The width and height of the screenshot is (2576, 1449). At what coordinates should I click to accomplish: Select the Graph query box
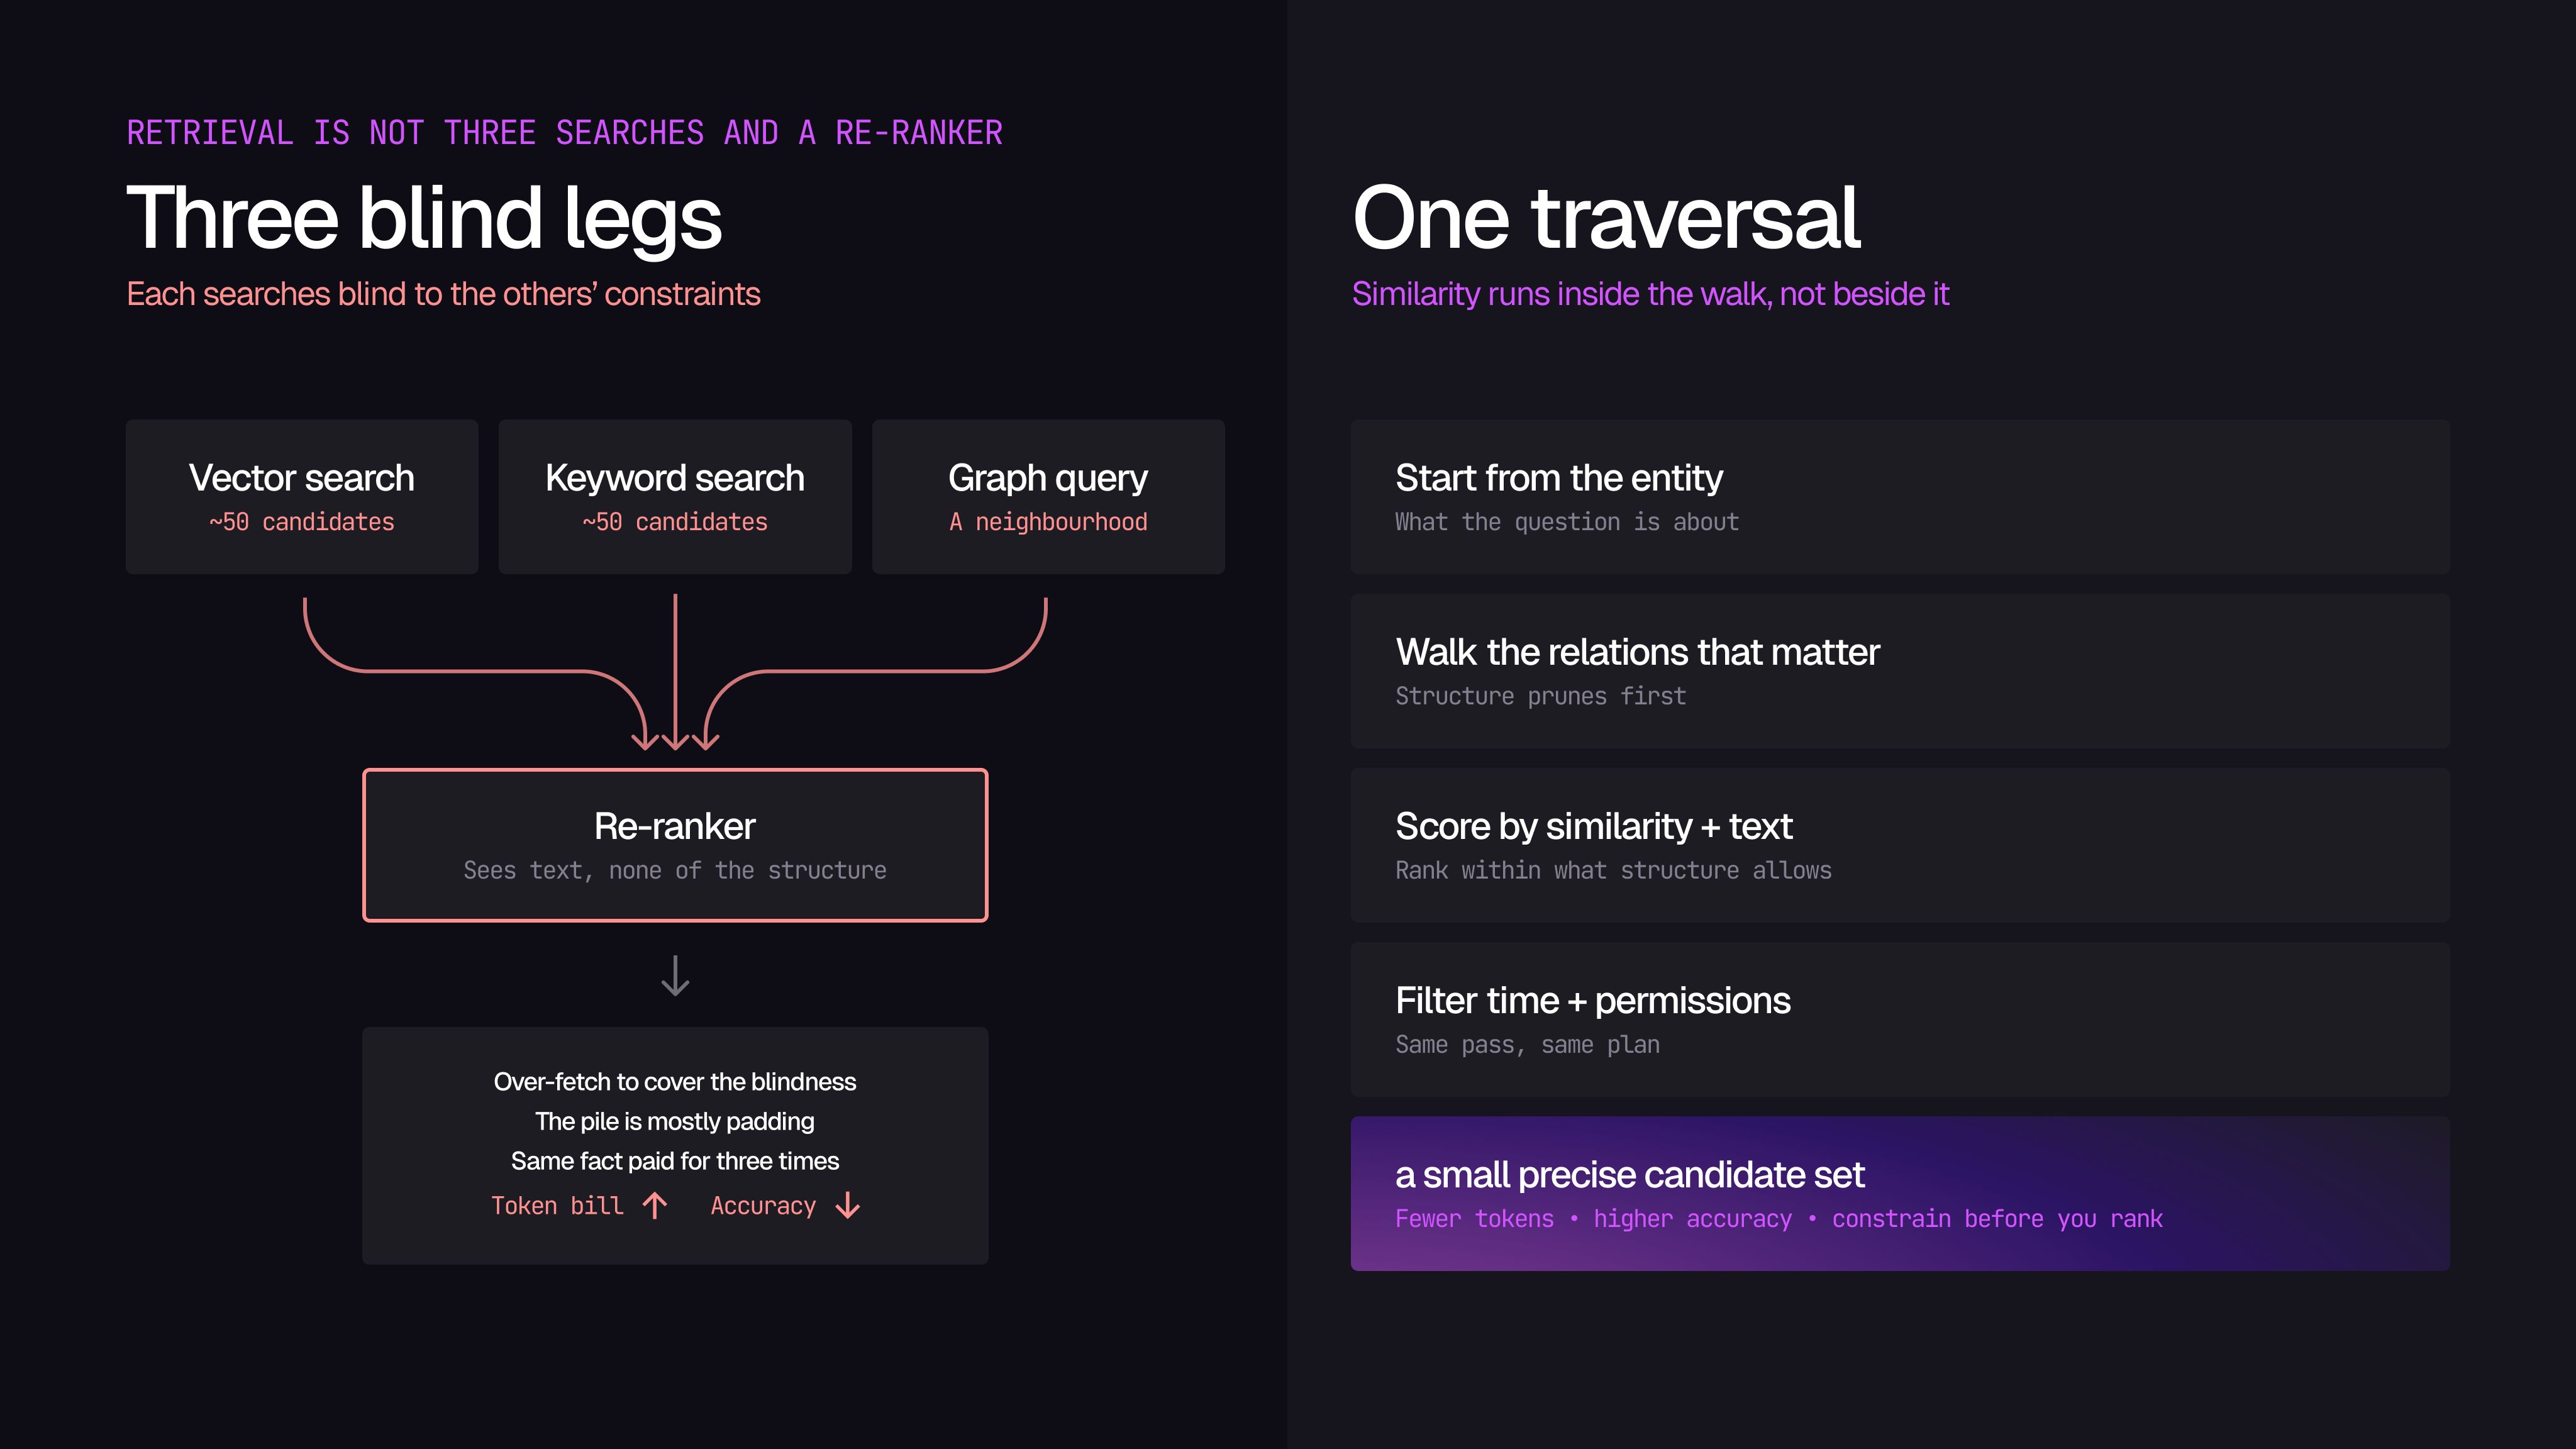click(x=1048, y=497)
